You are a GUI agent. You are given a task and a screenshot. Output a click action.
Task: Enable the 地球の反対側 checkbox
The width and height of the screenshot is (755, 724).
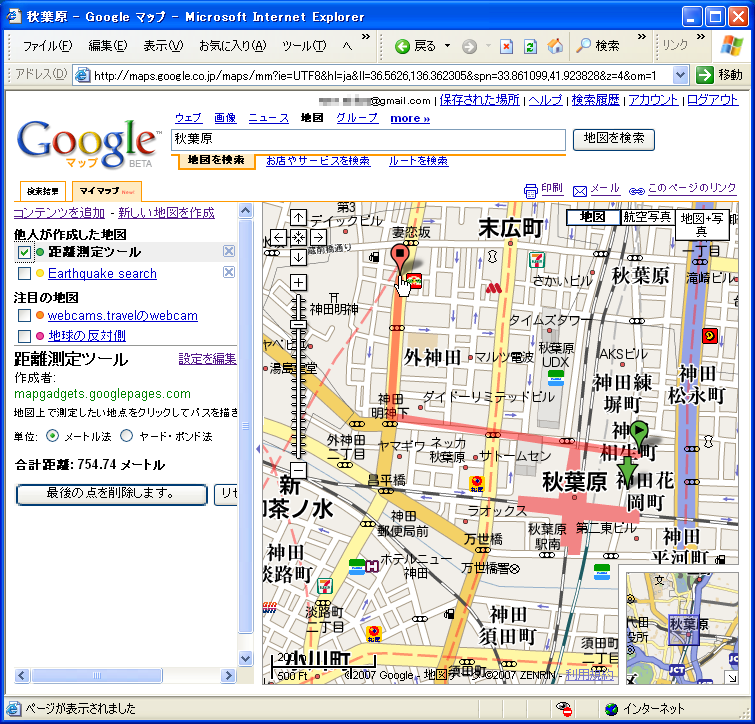pyautogui.click(x=24, y=336)
